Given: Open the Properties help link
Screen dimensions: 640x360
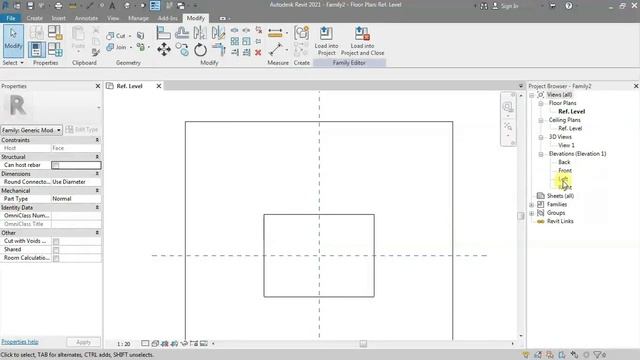Looking at the screenshot, I should tap(20, 342).
